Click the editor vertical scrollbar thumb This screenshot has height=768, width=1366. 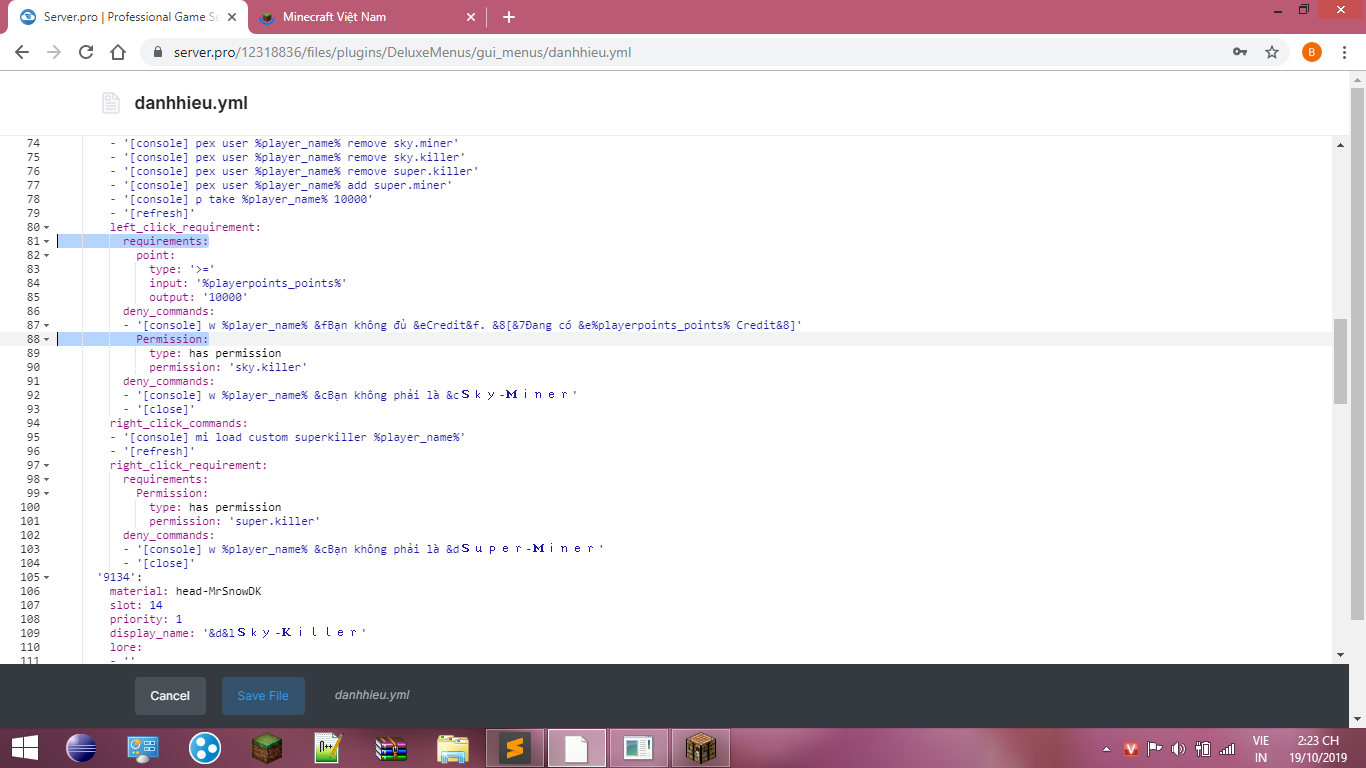[x=1340, y=361]
